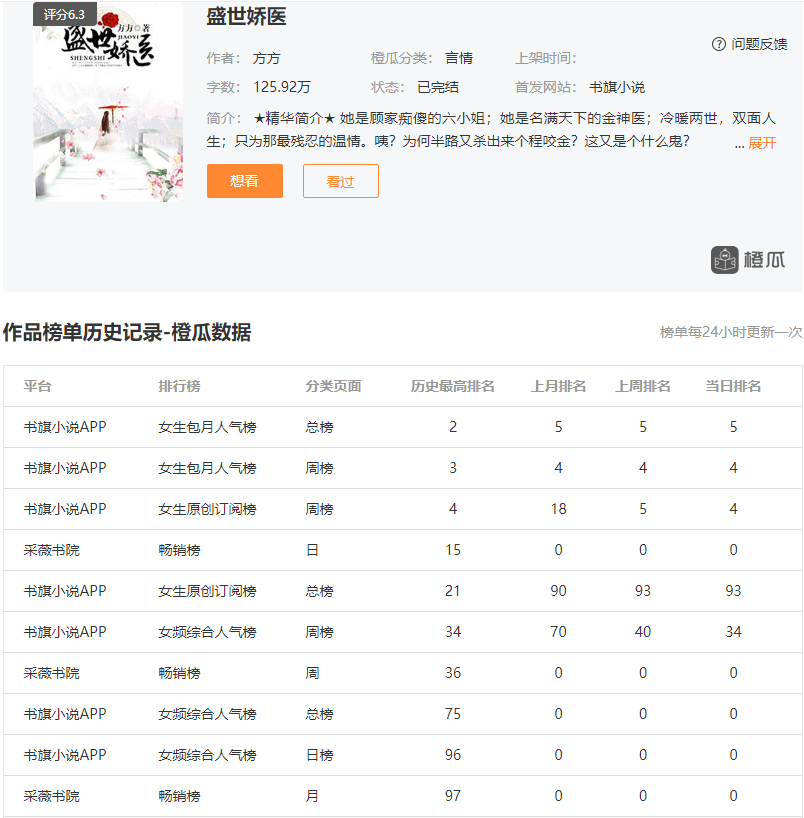Click highest historical rank 15
The width and height of the screenshot is (804, 818).
(x=453, y=550)
